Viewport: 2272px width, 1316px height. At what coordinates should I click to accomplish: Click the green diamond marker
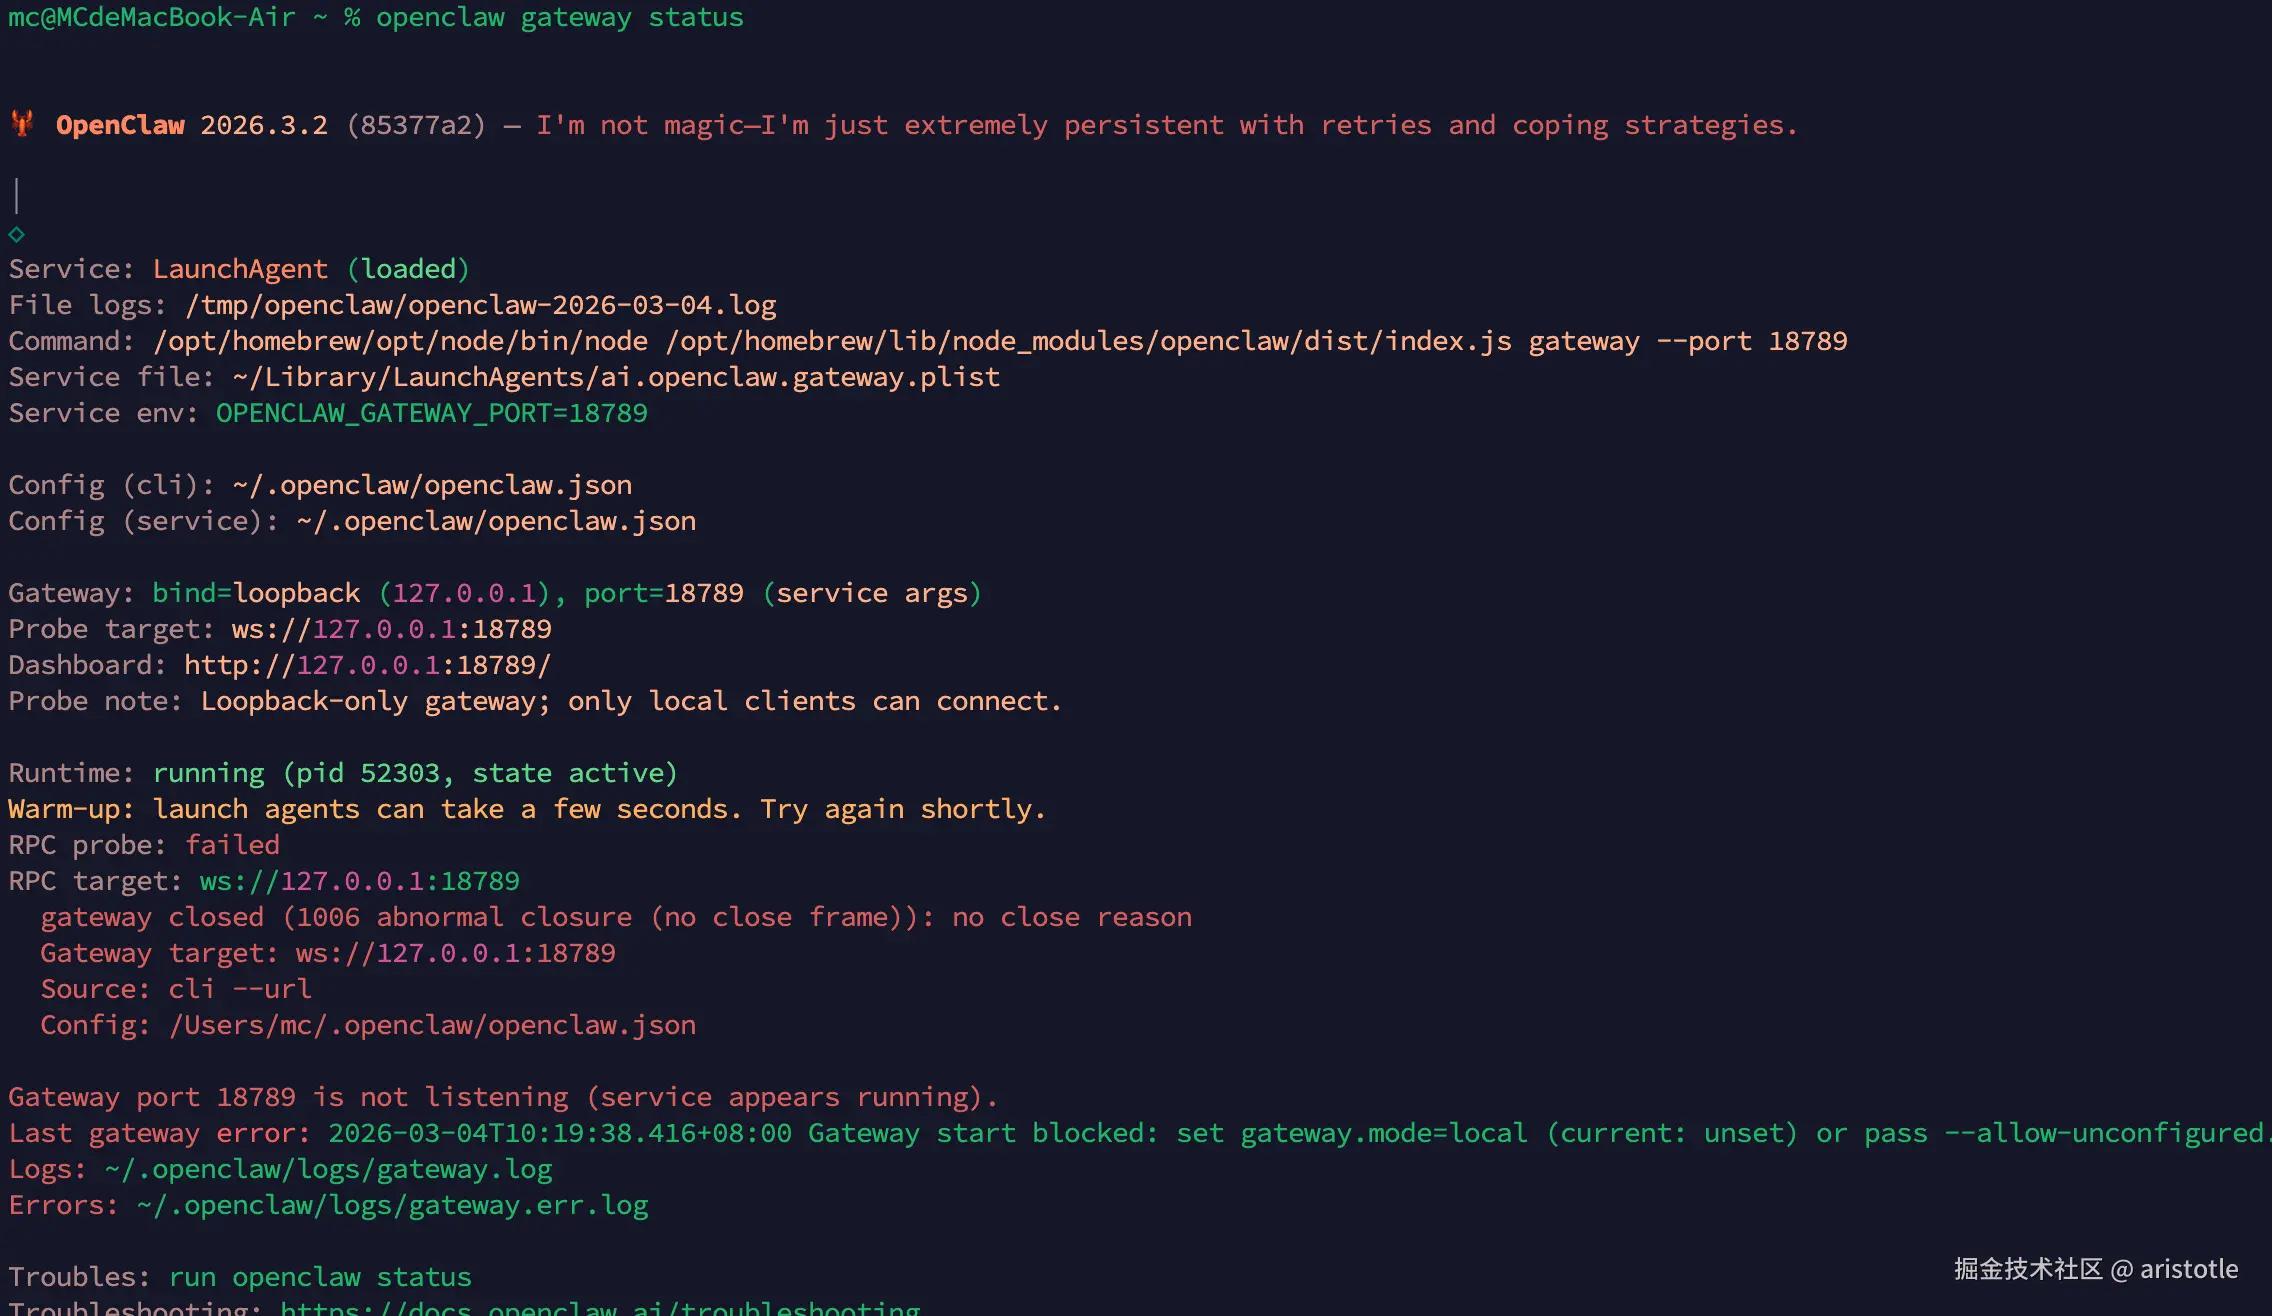click(x=16, y=234)
